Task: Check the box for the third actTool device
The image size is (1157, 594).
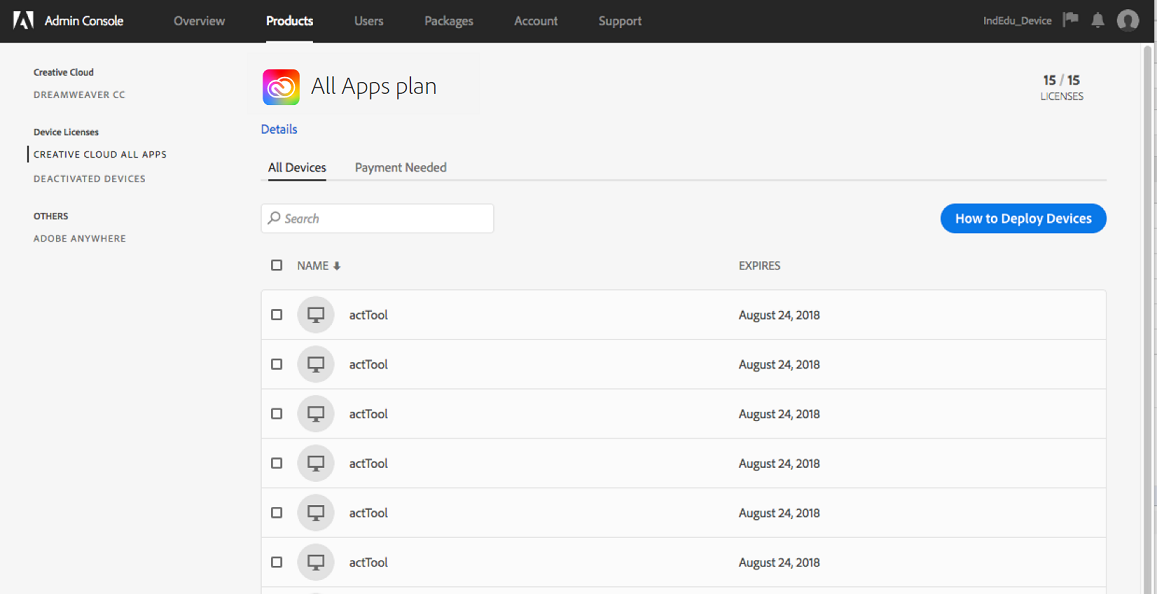Action: [x=277, y=414]
